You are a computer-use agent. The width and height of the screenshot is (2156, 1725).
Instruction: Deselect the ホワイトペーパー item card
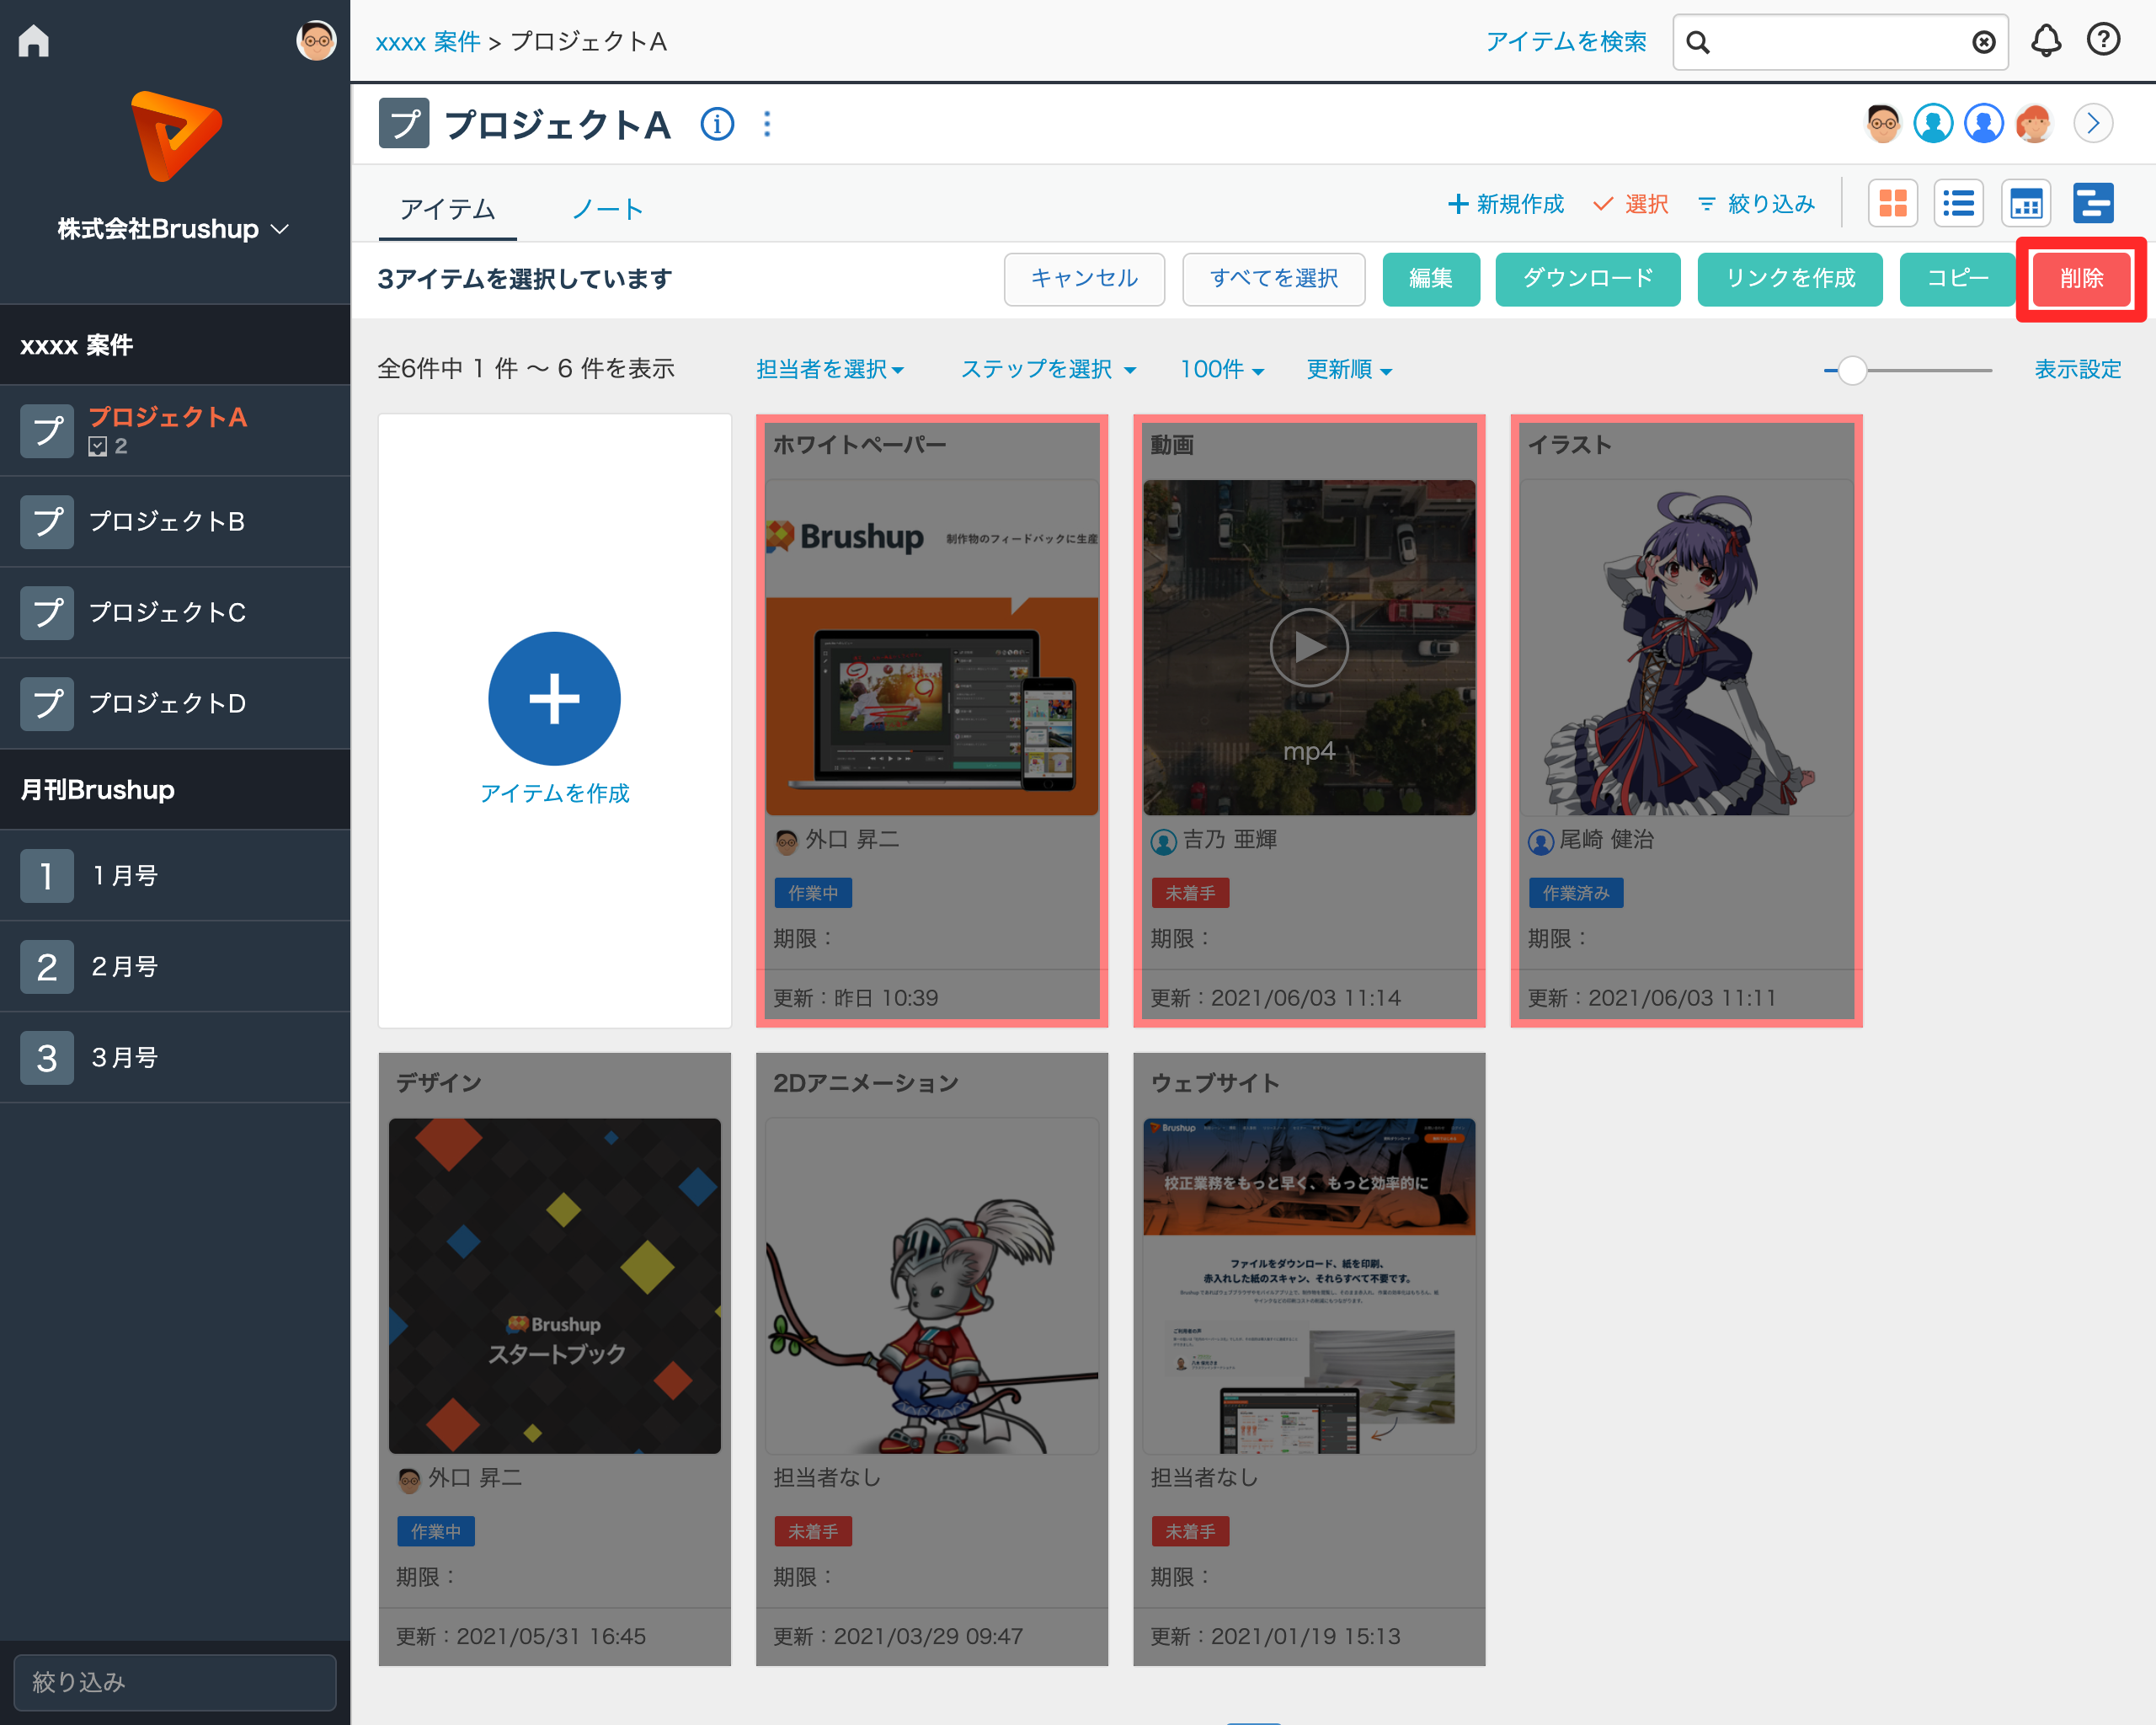pos(931,720)
